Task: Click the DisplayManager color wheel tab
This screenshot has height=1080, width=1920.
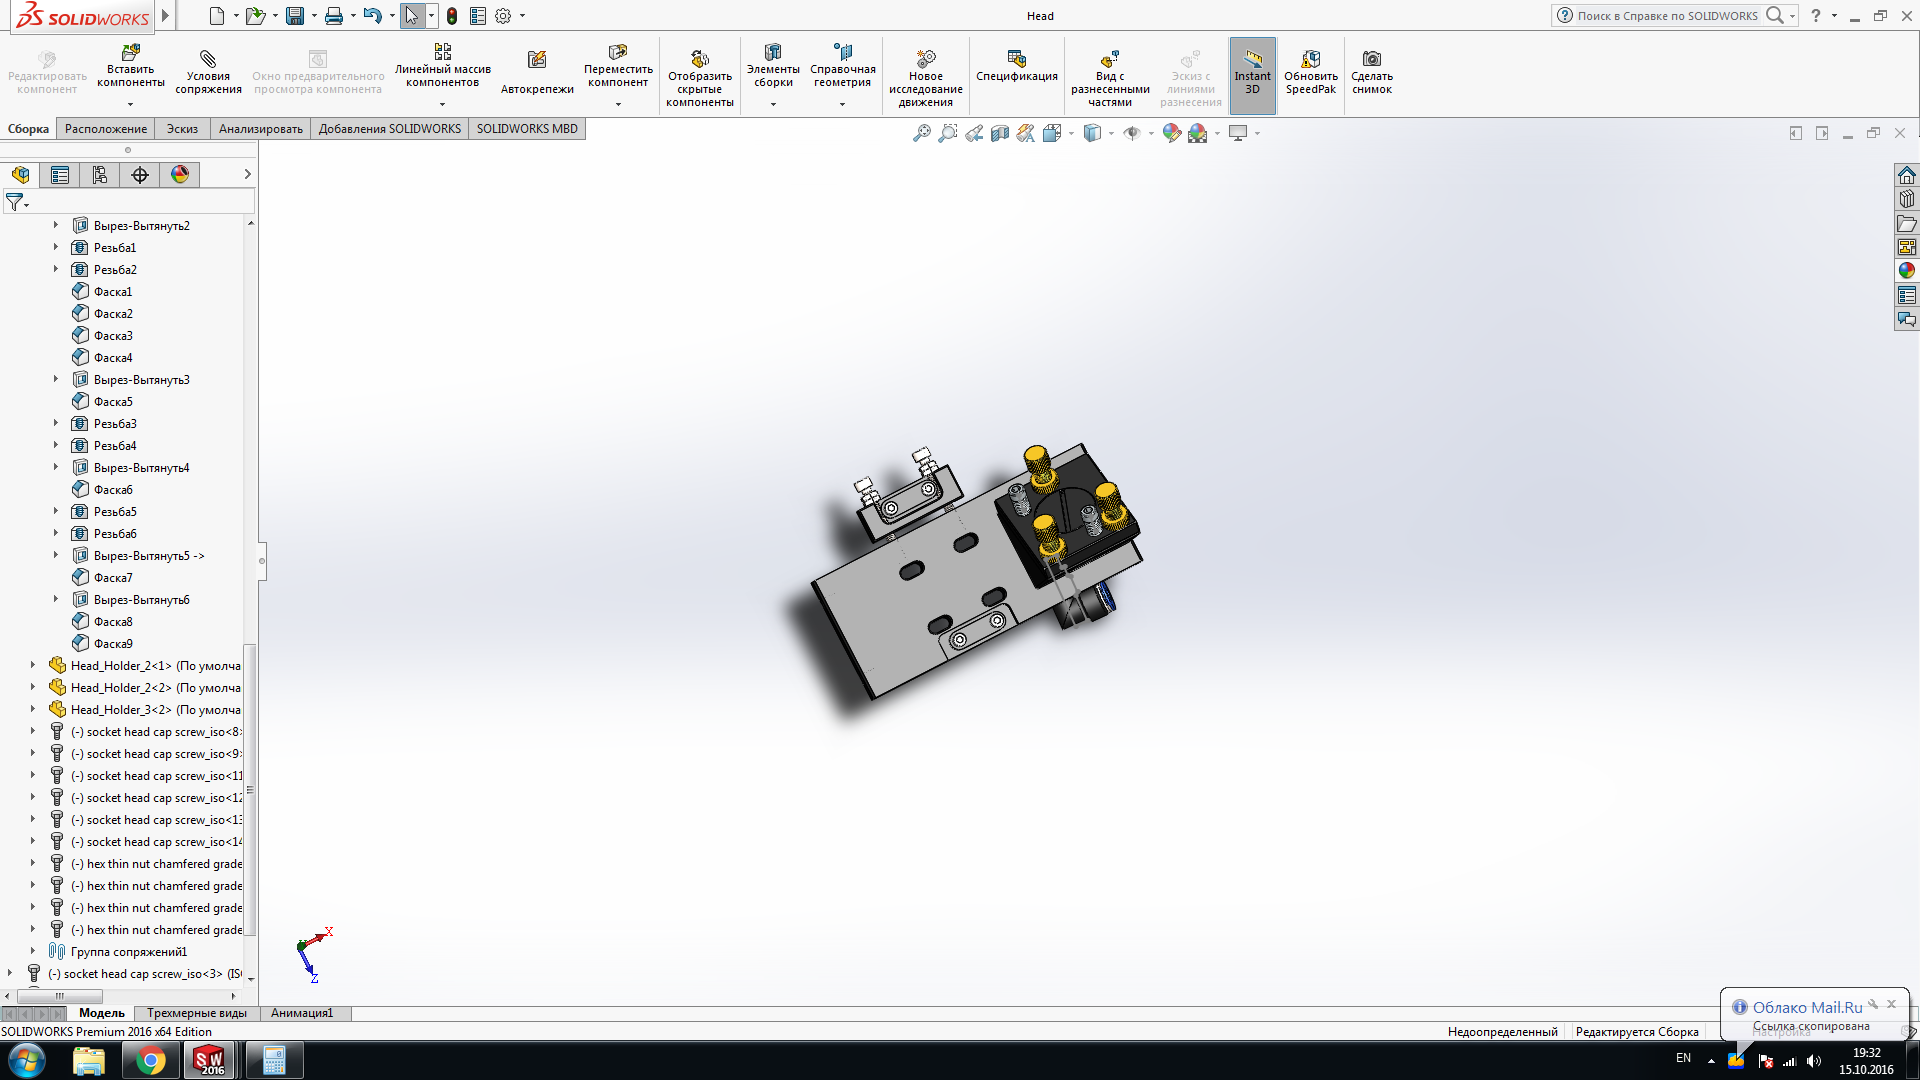Action: pos(180,175)
